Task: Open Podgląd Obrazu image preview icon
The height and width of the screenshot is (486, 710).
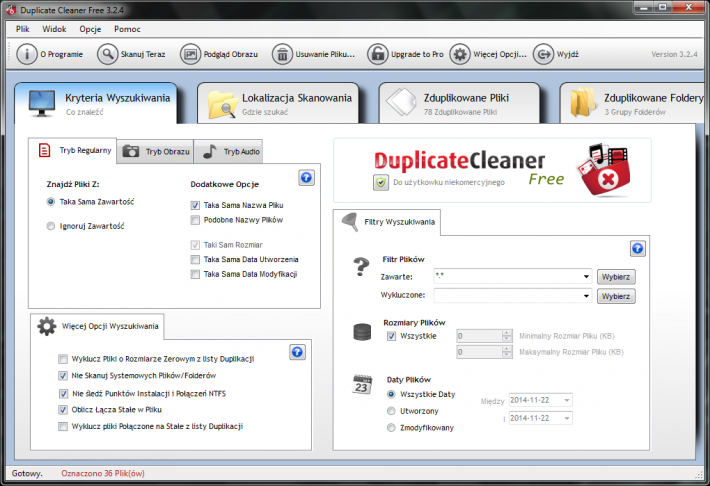Action: [190, 54]
